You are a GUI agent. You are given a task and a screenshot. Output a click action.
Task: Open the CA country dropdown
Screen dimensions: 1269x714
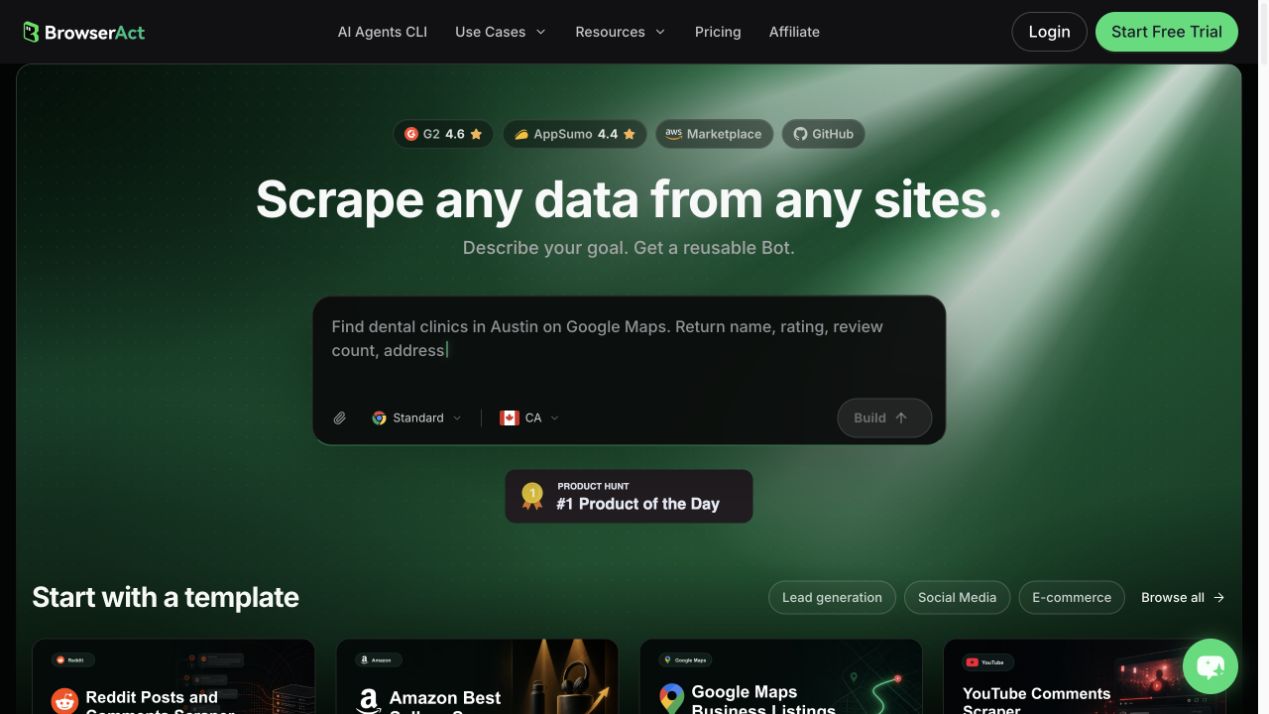tap(530, 418)
